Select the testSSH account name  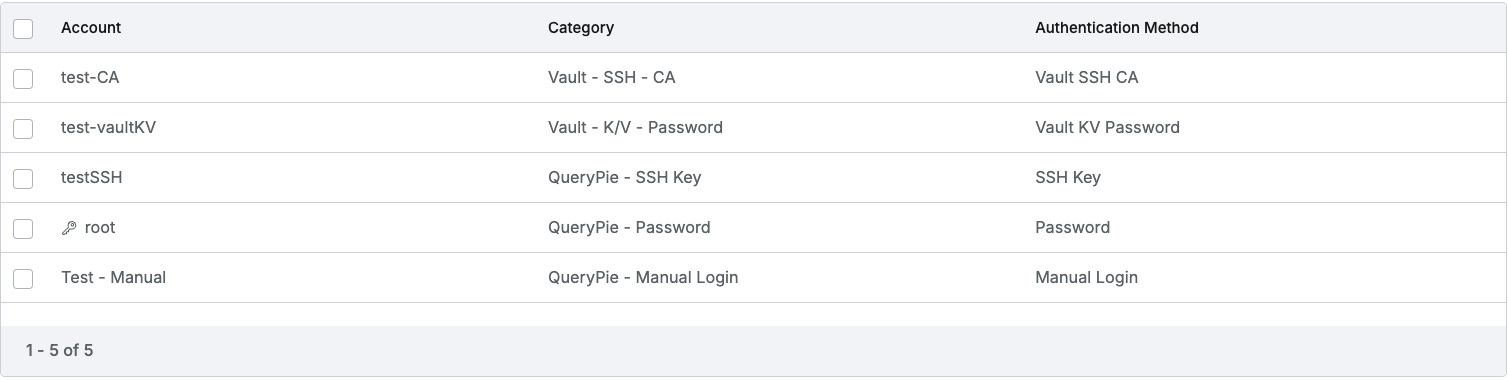tap(92, 178)
